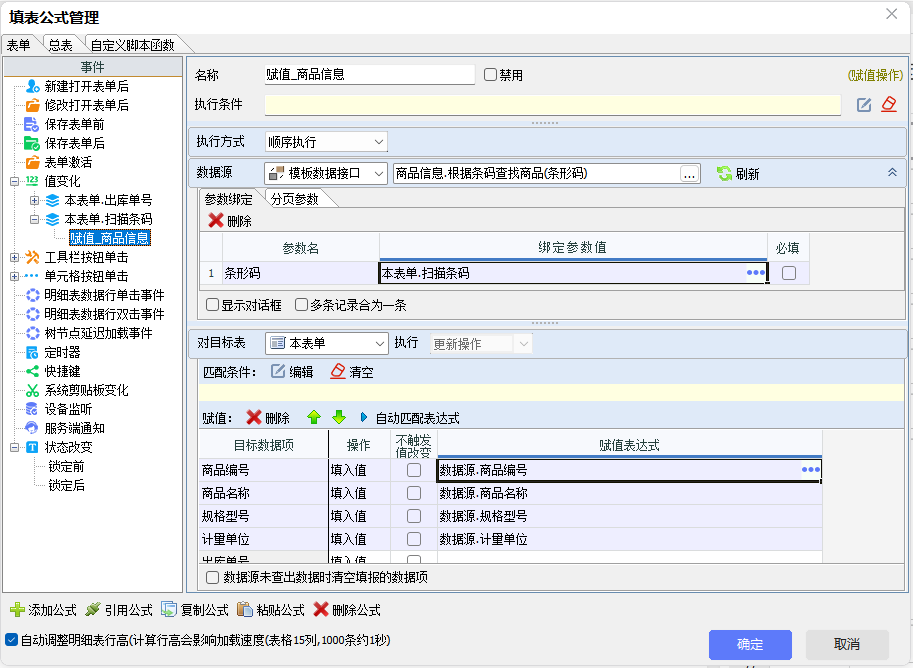
Task: Click 清空 eraser in match condition
Action: [x=338, y=371]
